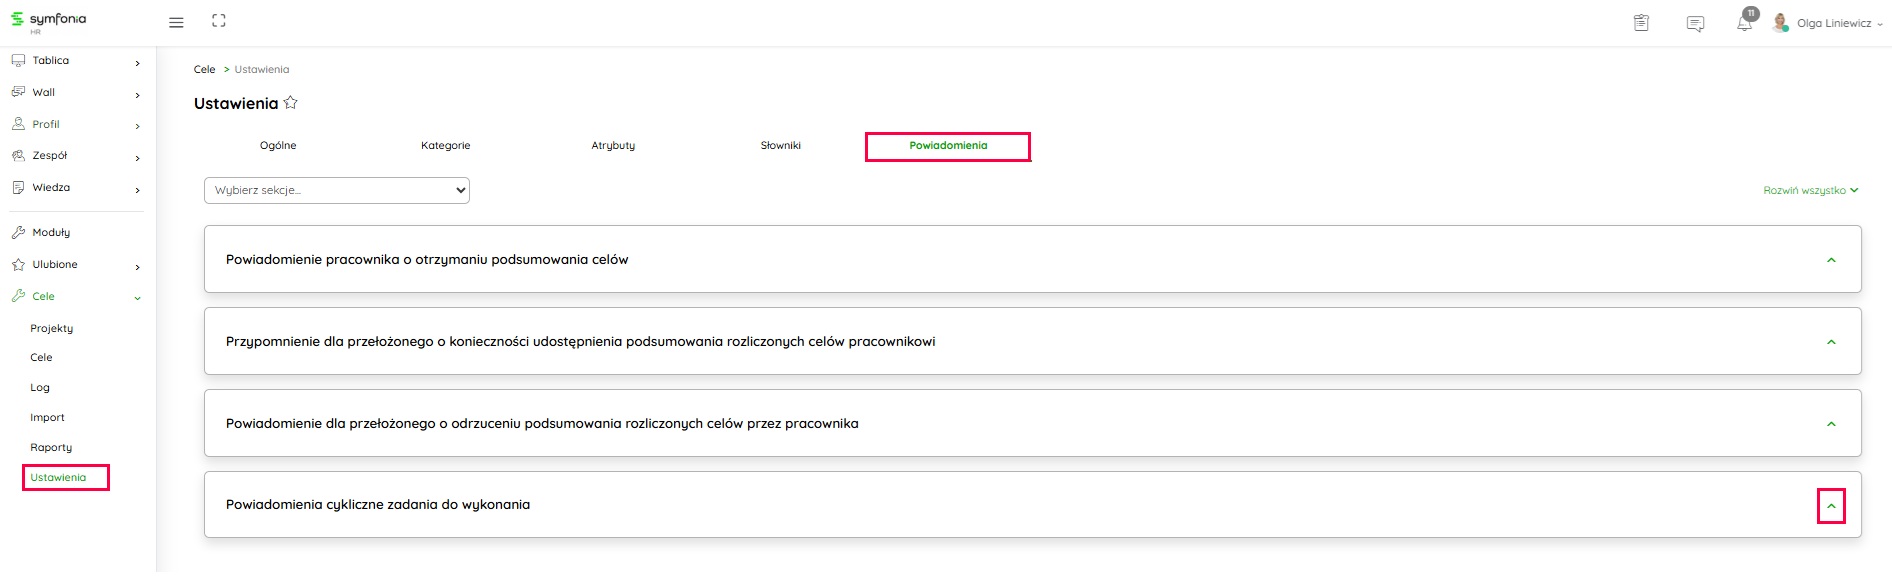
Task: Mark Ustawienia page as favorite star
Action: coord(291,103)
